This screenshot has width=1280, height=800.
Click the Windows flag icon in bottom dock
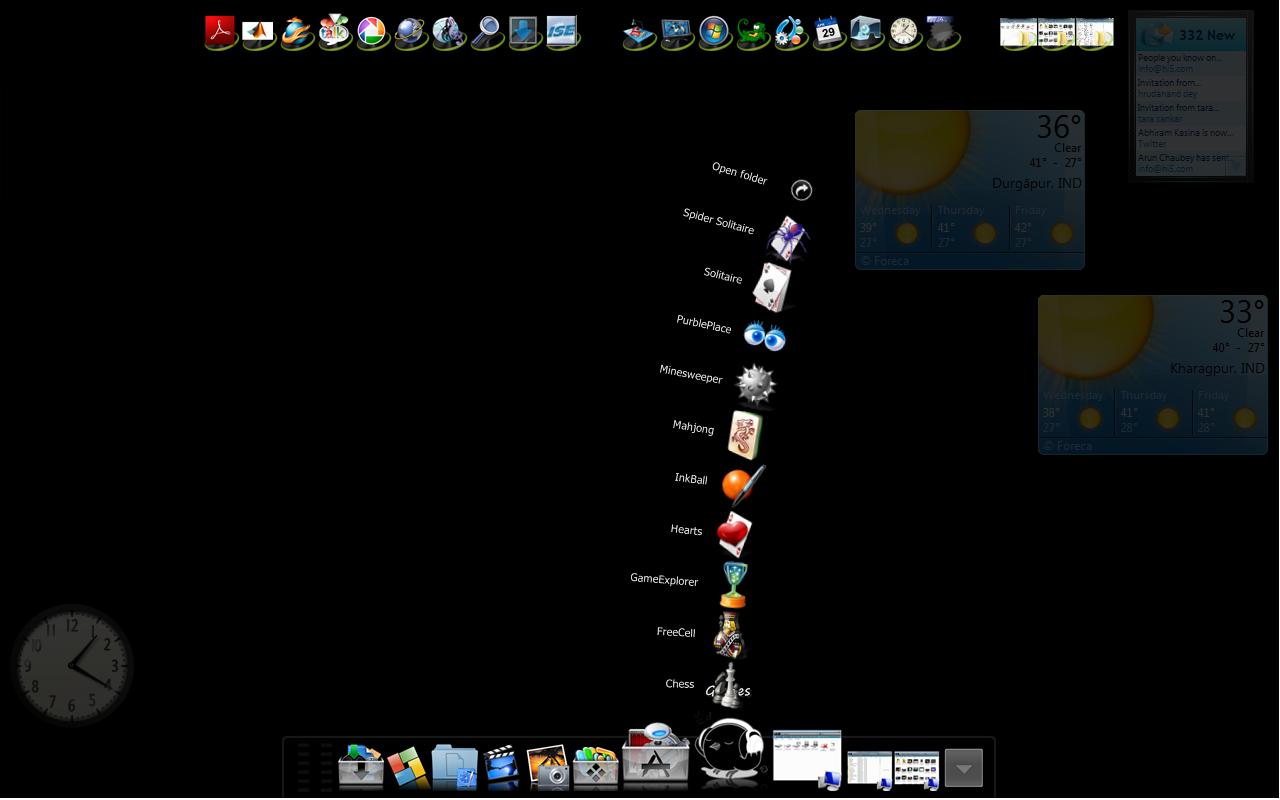click(408, 768)
